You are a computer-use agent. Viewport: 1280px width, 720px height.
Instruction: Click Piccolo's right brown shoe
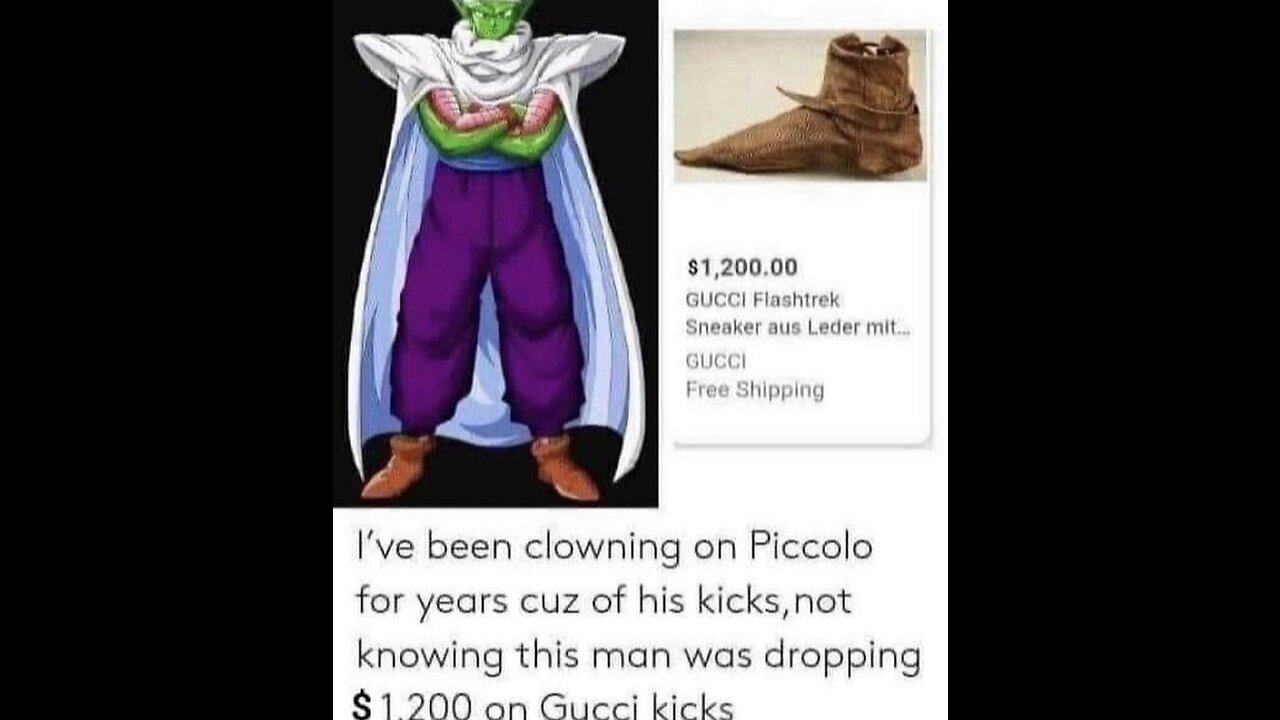tap(565, 466)
